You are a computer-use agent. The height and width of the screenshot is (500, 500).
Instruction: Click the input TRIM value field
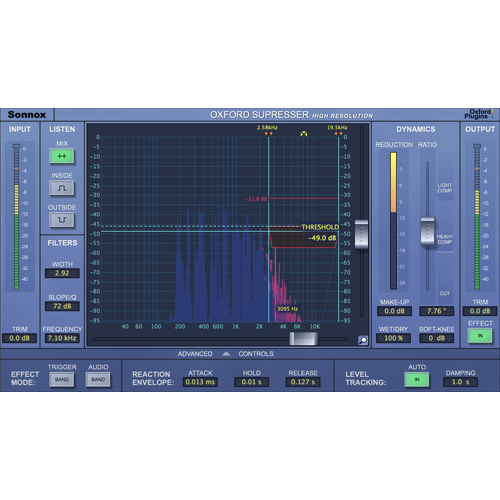click(19, 338)
